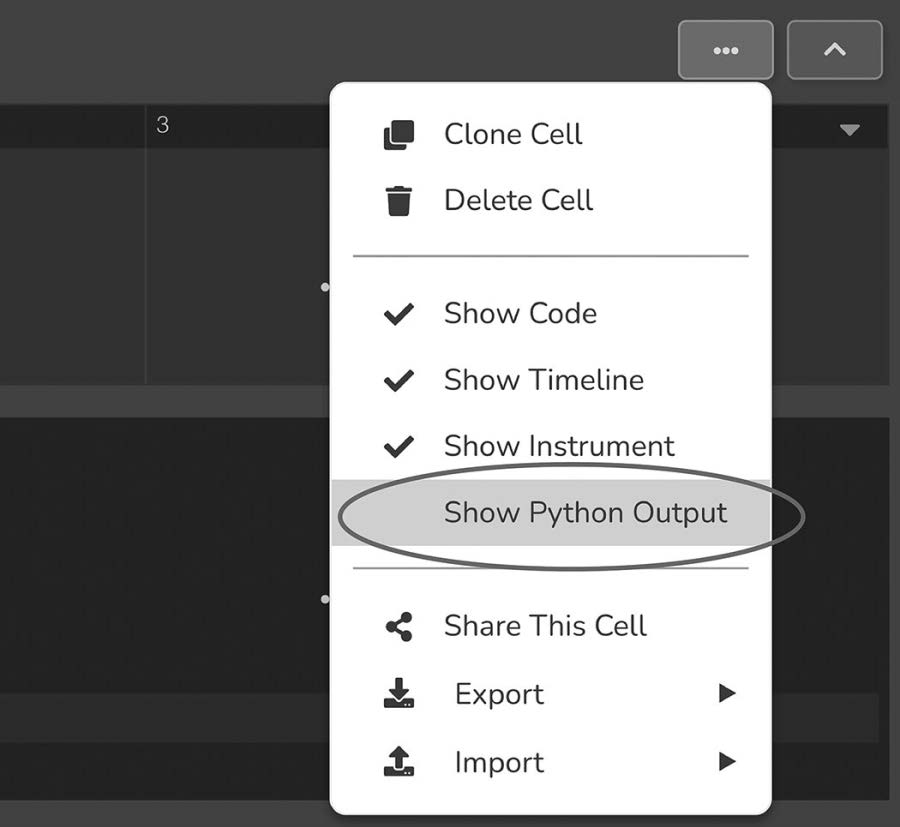
Task: Click the upper gray divider handle dot
Action: tap(325, 286)
